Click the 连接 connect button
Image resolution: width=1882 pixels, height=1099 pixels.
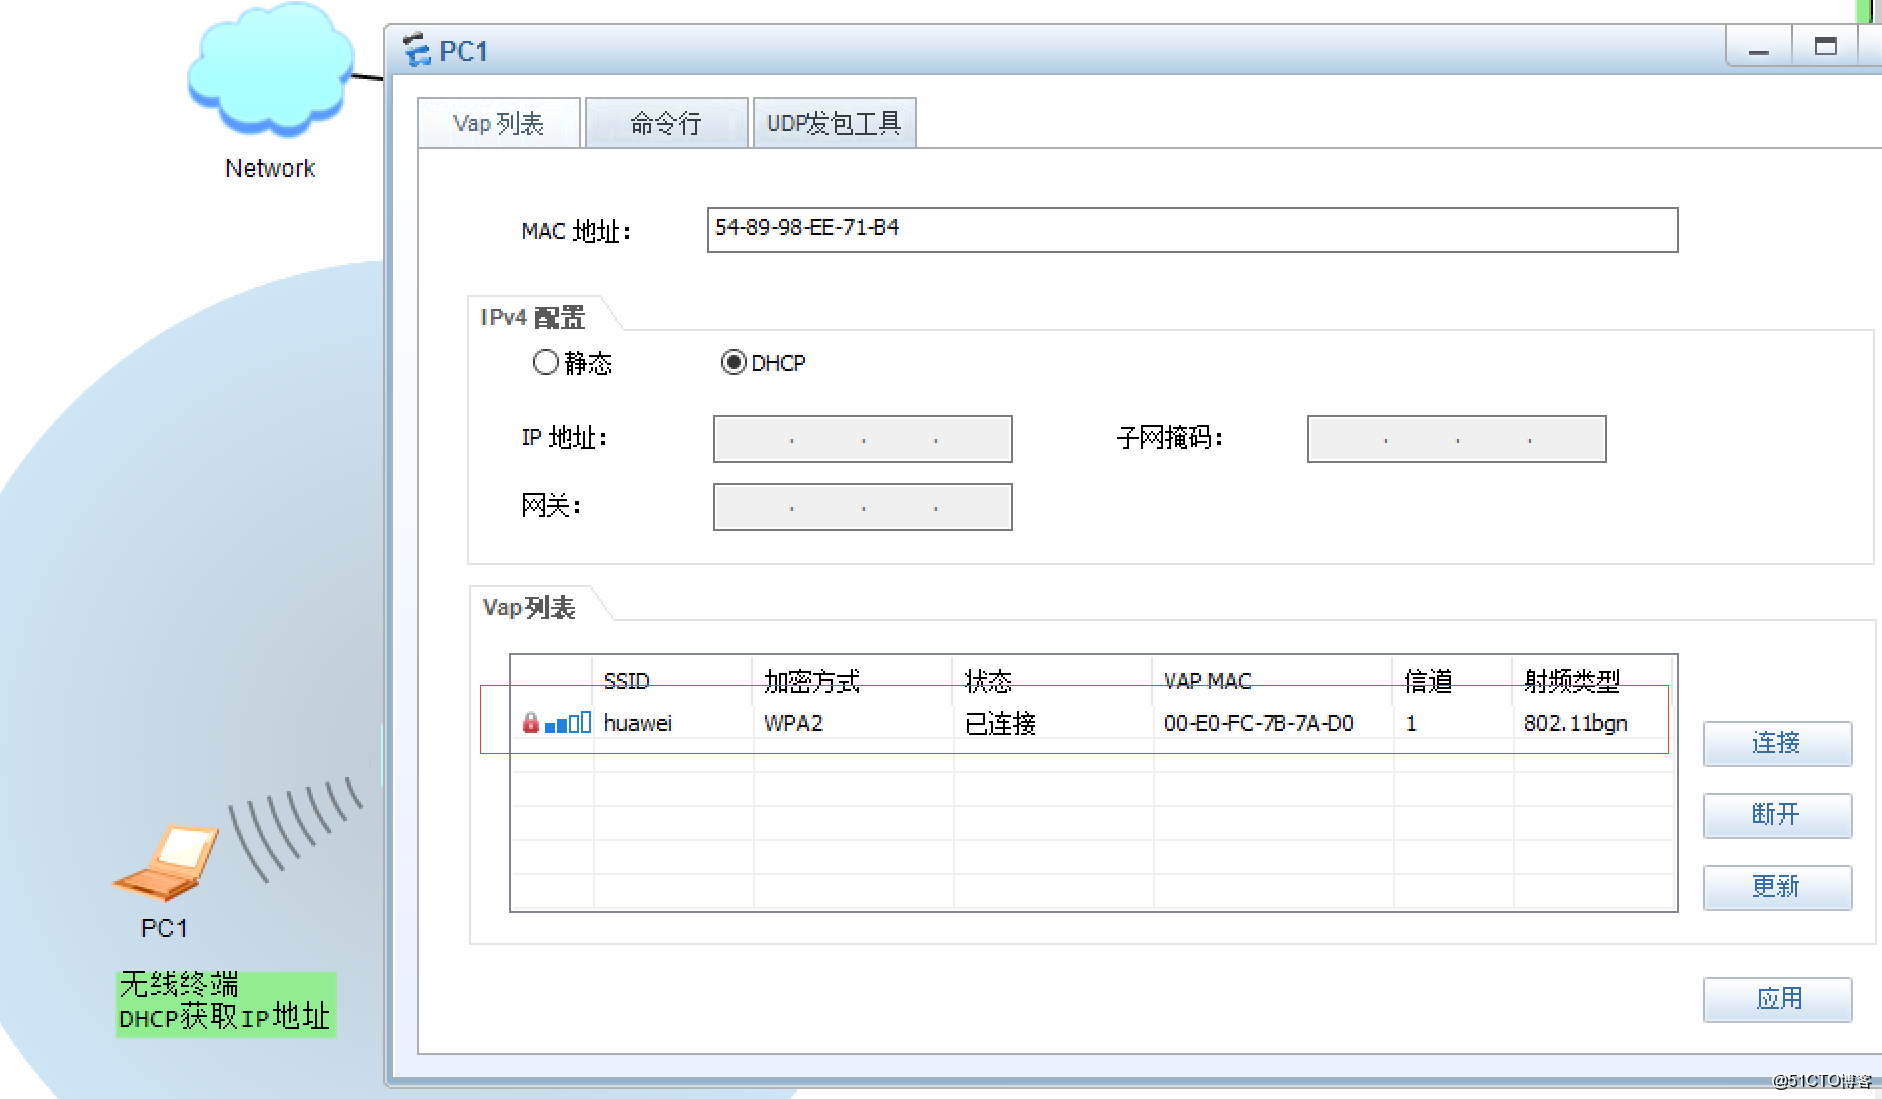coord(1777,743)
